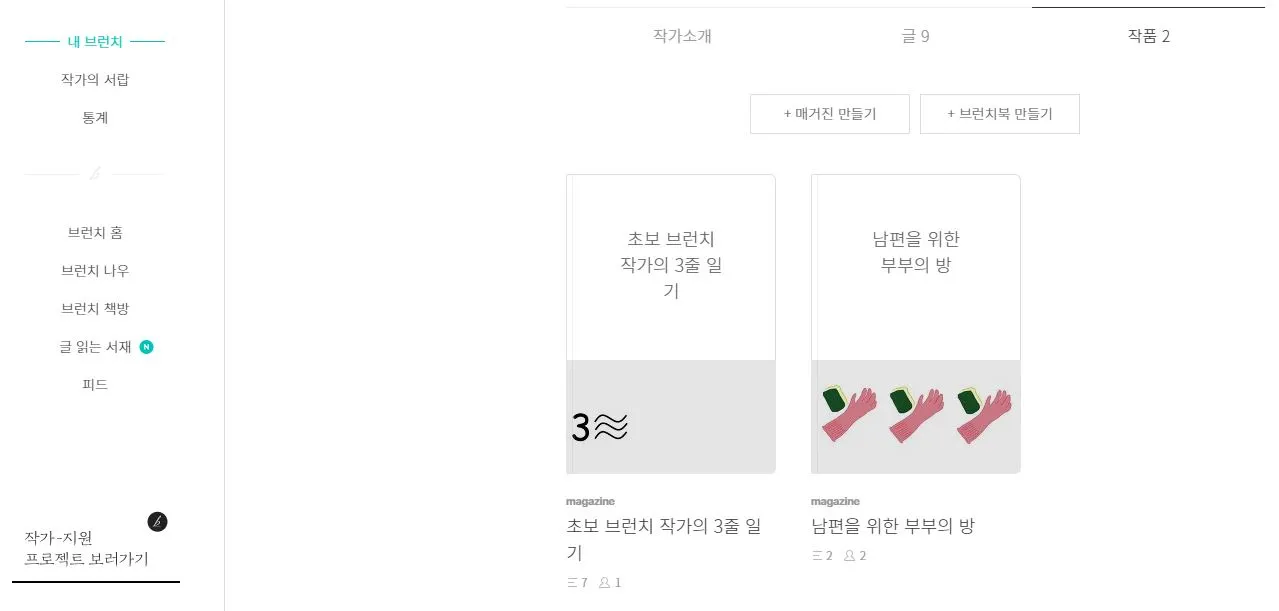Click the 브런치북 만들기 button
This screenshot has width=1279, height=611.
point(999,113)
